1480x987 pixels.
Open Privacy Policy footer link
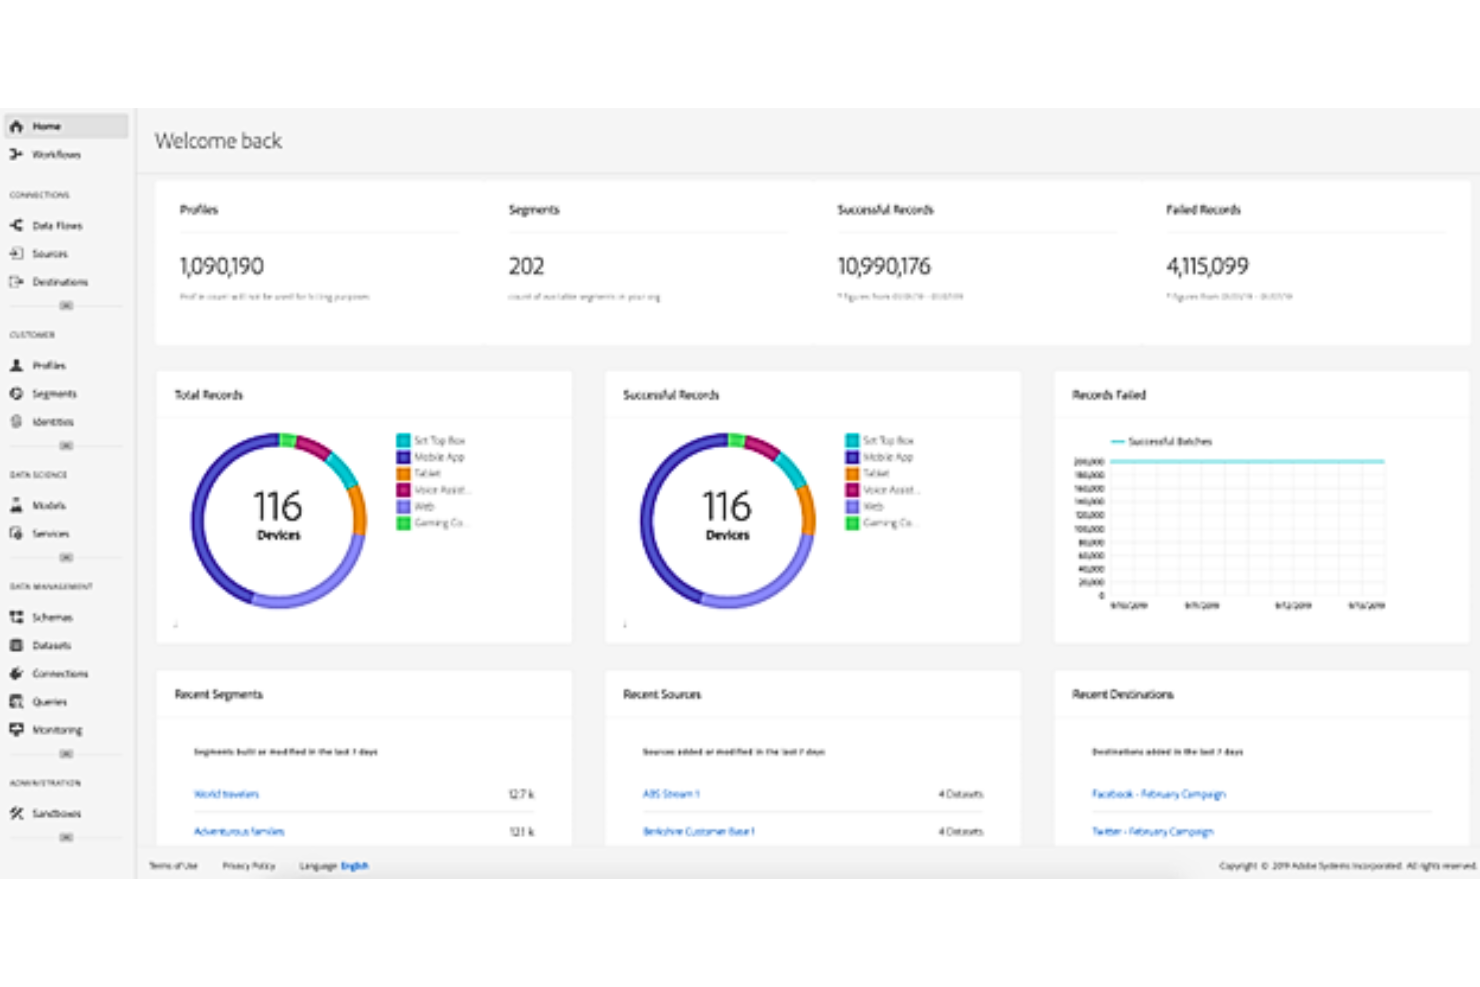tap(248, 866)
